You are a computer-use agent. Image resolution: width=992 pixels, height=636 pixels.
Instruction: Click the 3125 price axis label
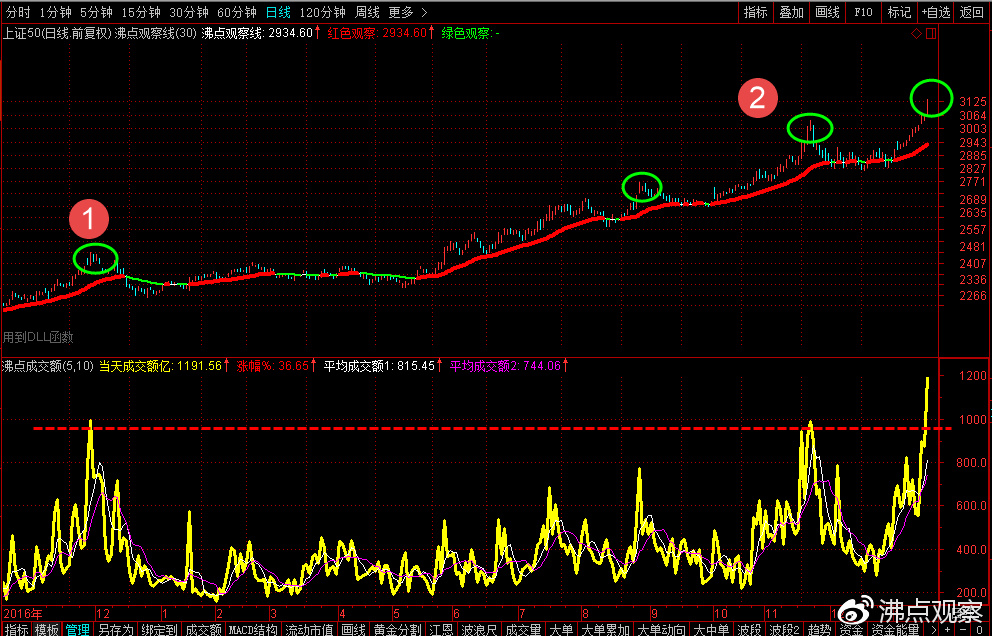[972, 102]
